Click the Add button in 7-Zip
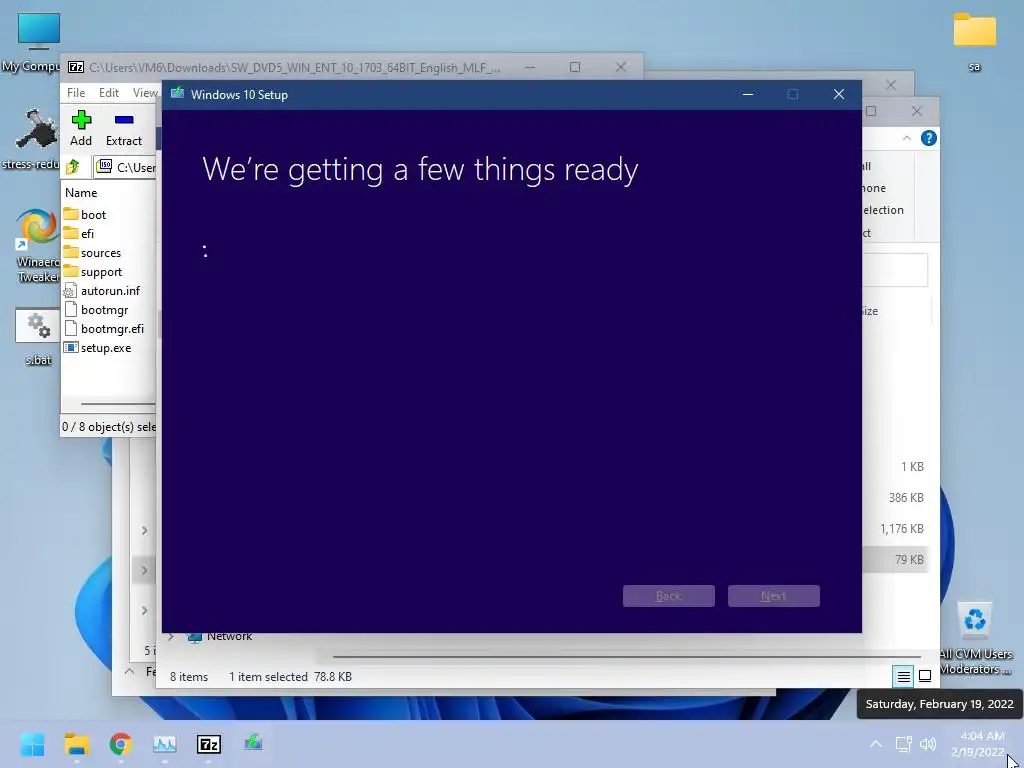The image size is (1024, 768). click(81, 129)
